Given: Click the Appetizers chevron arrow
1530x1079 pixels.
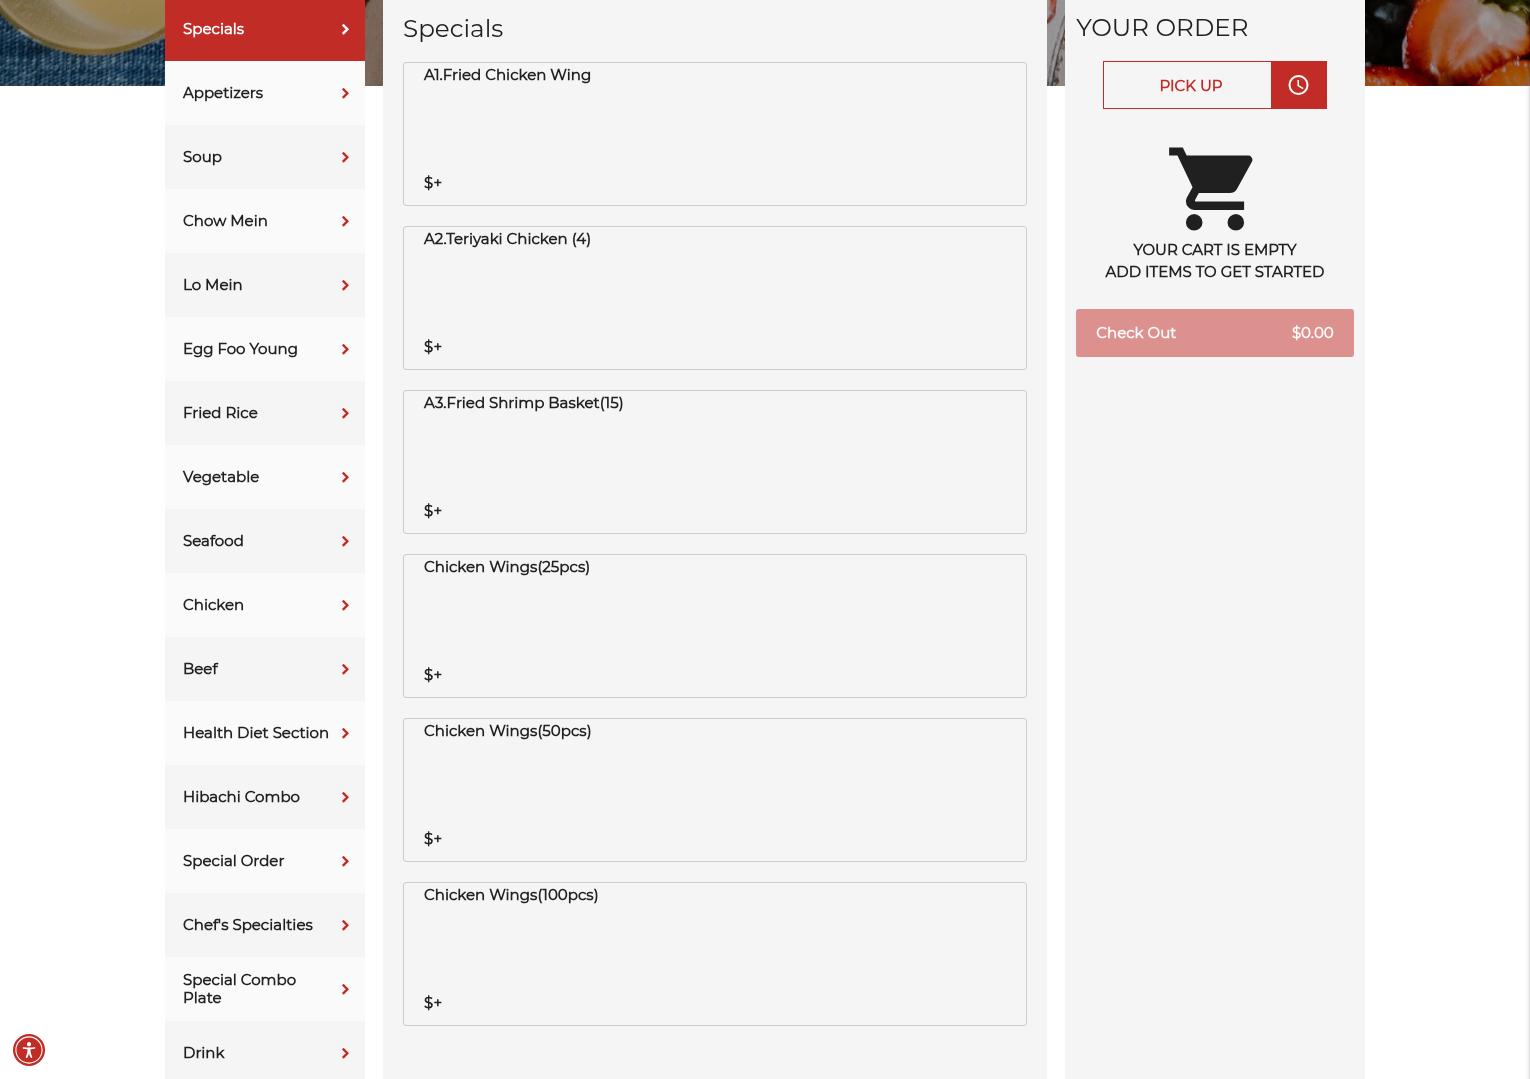Looking at the screenshot, I should (x=345, y=93).
